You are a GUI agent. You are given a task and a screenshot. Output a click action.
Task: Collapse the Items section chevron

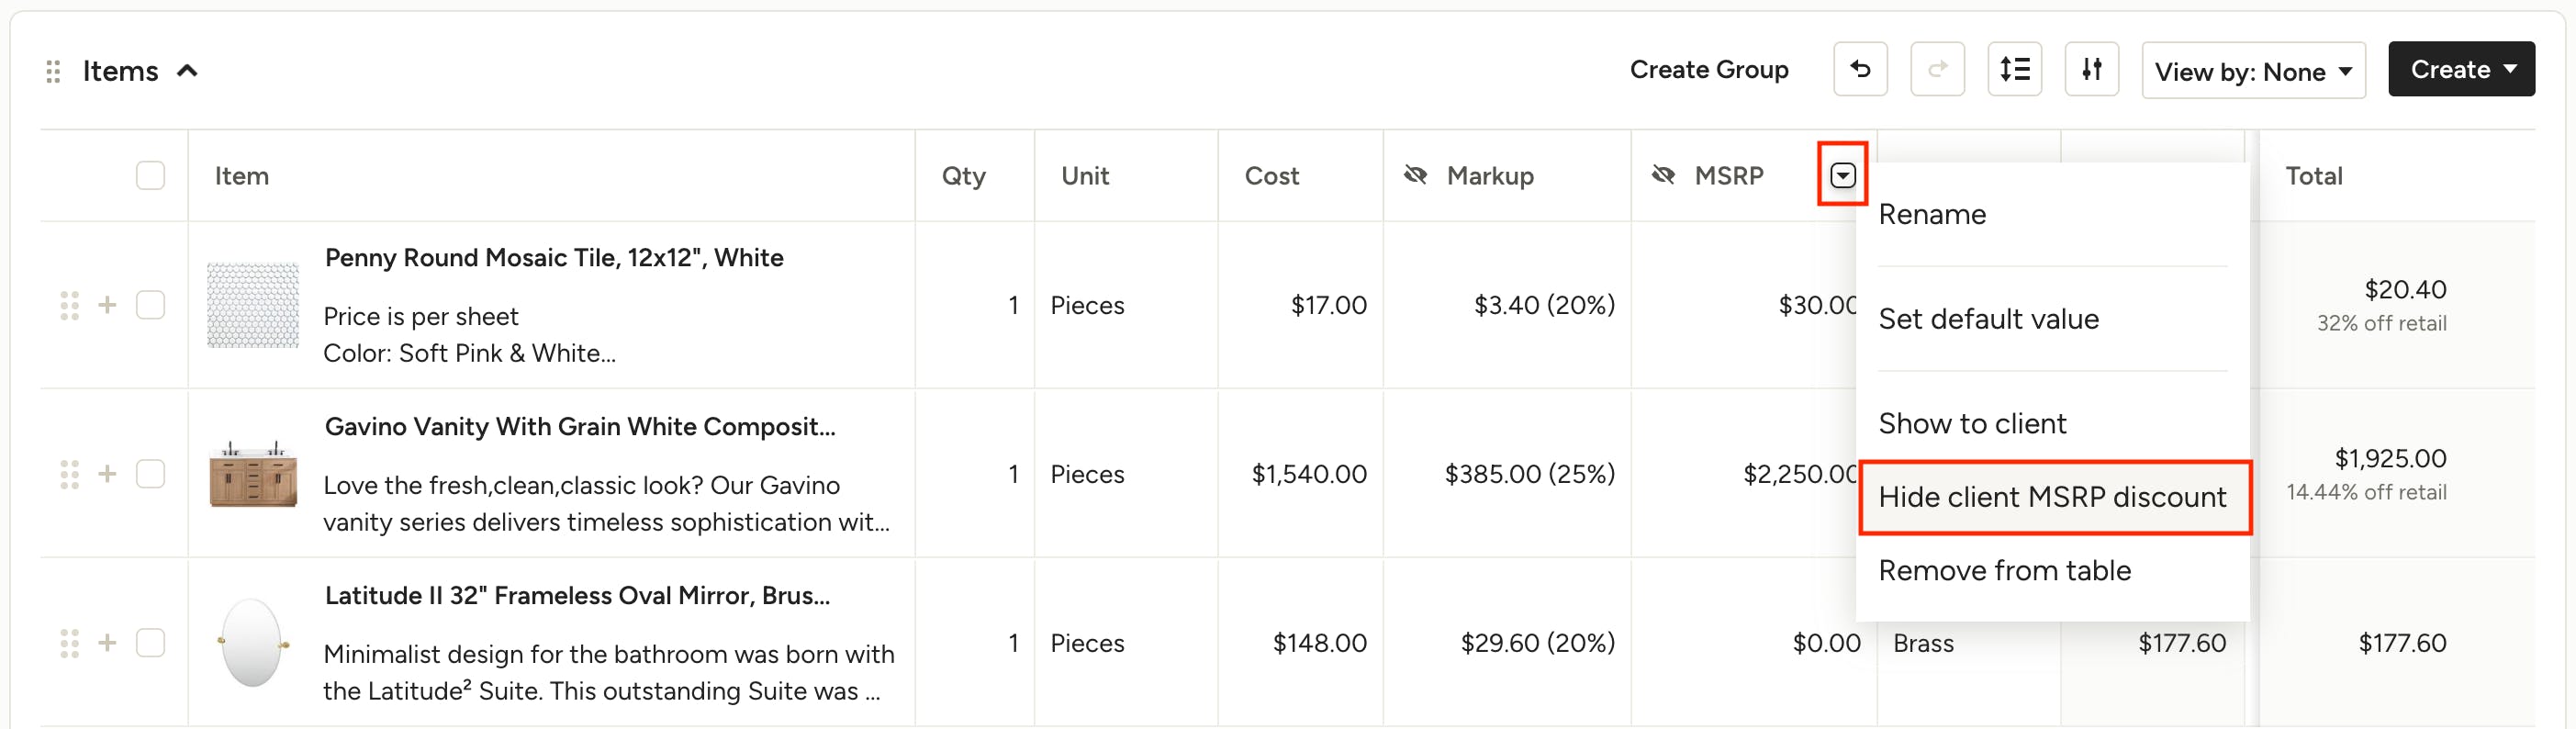(x=187, y=71)
